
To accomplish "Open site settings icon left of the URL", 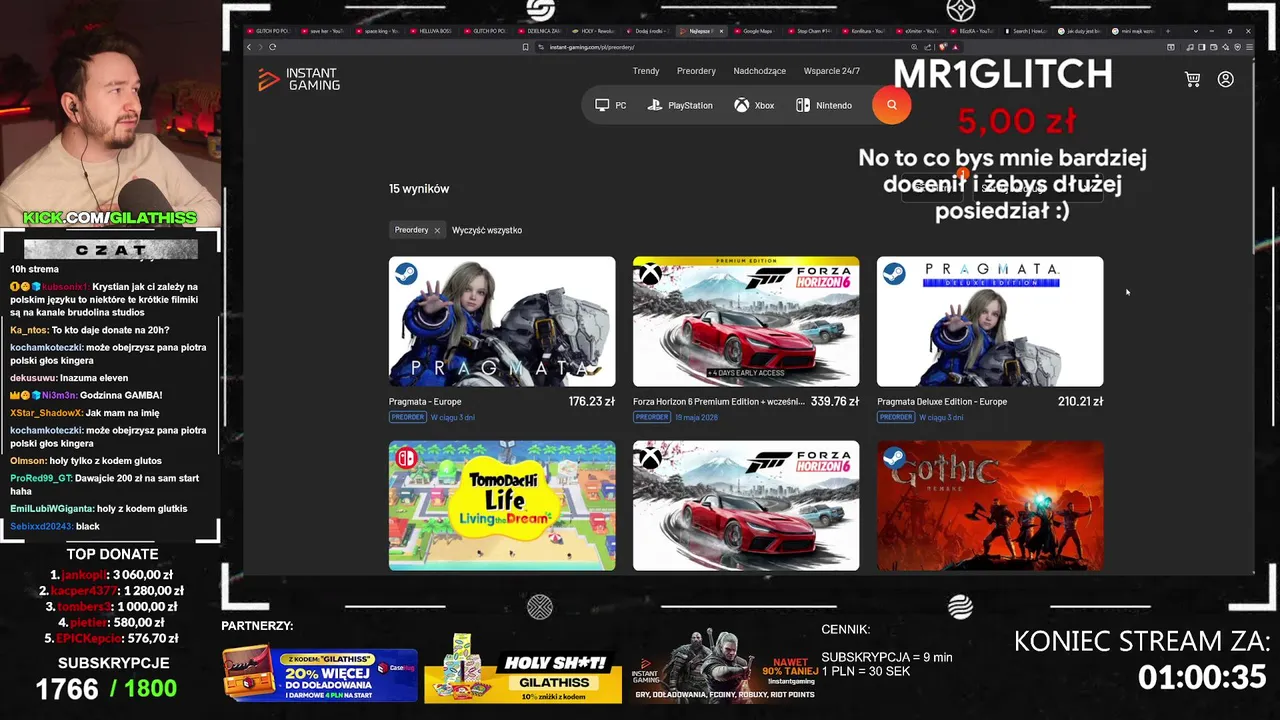I will (541, 47).
